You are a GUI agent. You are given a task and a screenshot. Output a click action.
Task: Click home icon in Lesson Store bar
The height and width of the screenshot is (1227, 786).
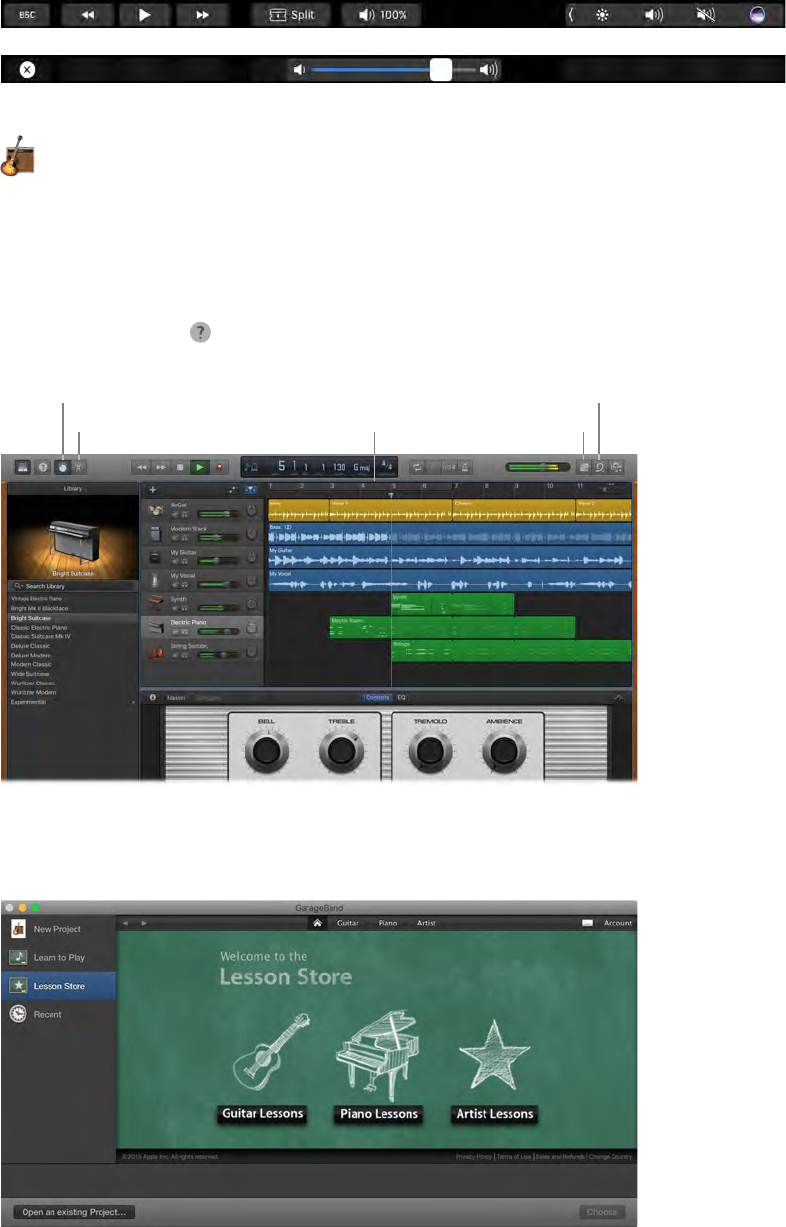318,923
